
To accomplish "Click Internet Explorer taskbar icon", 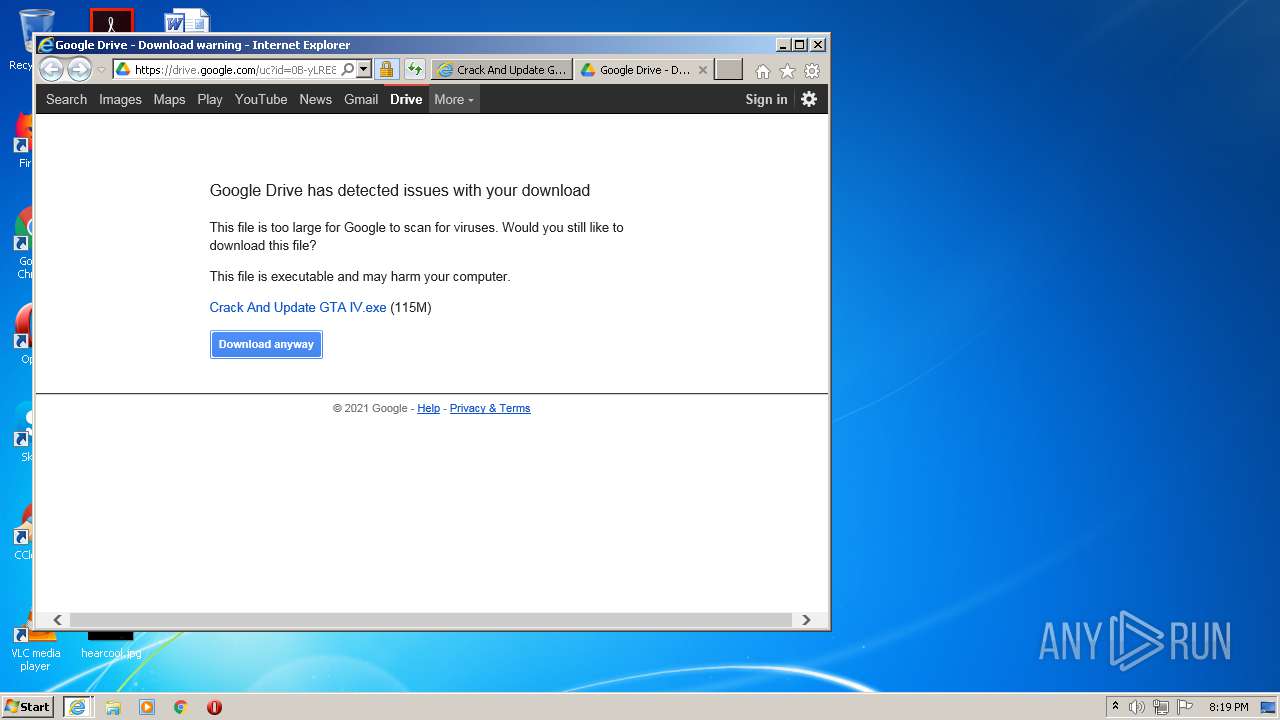I will click(77, 707).
